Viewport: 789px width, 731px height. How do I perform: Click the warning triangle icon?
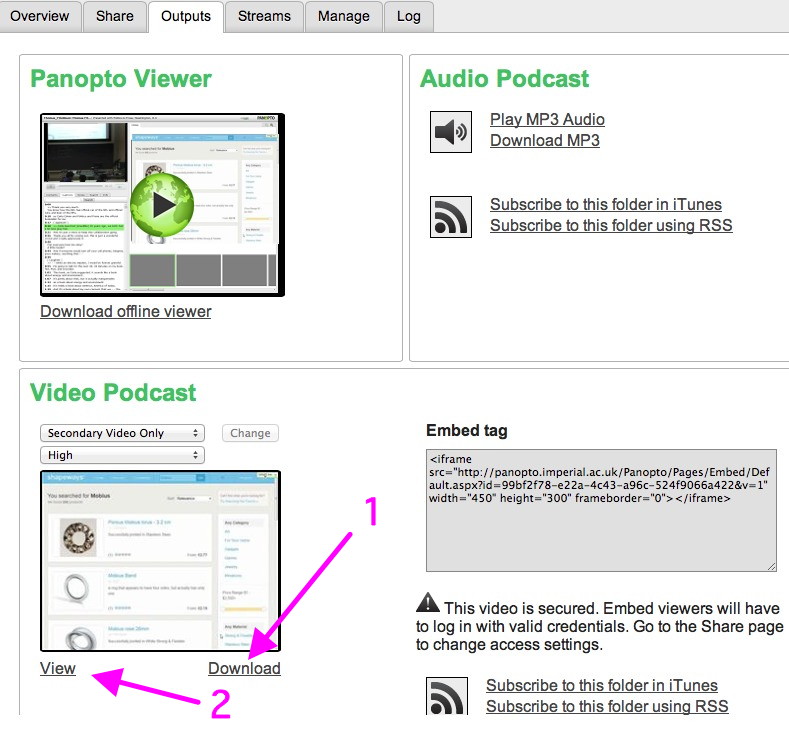pos(428,602)
